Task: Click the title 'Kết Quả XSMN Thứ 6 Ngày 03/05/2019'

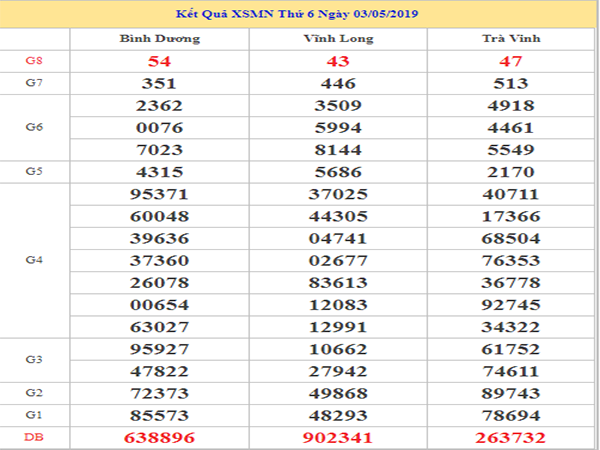Action: tap(297, 14)
